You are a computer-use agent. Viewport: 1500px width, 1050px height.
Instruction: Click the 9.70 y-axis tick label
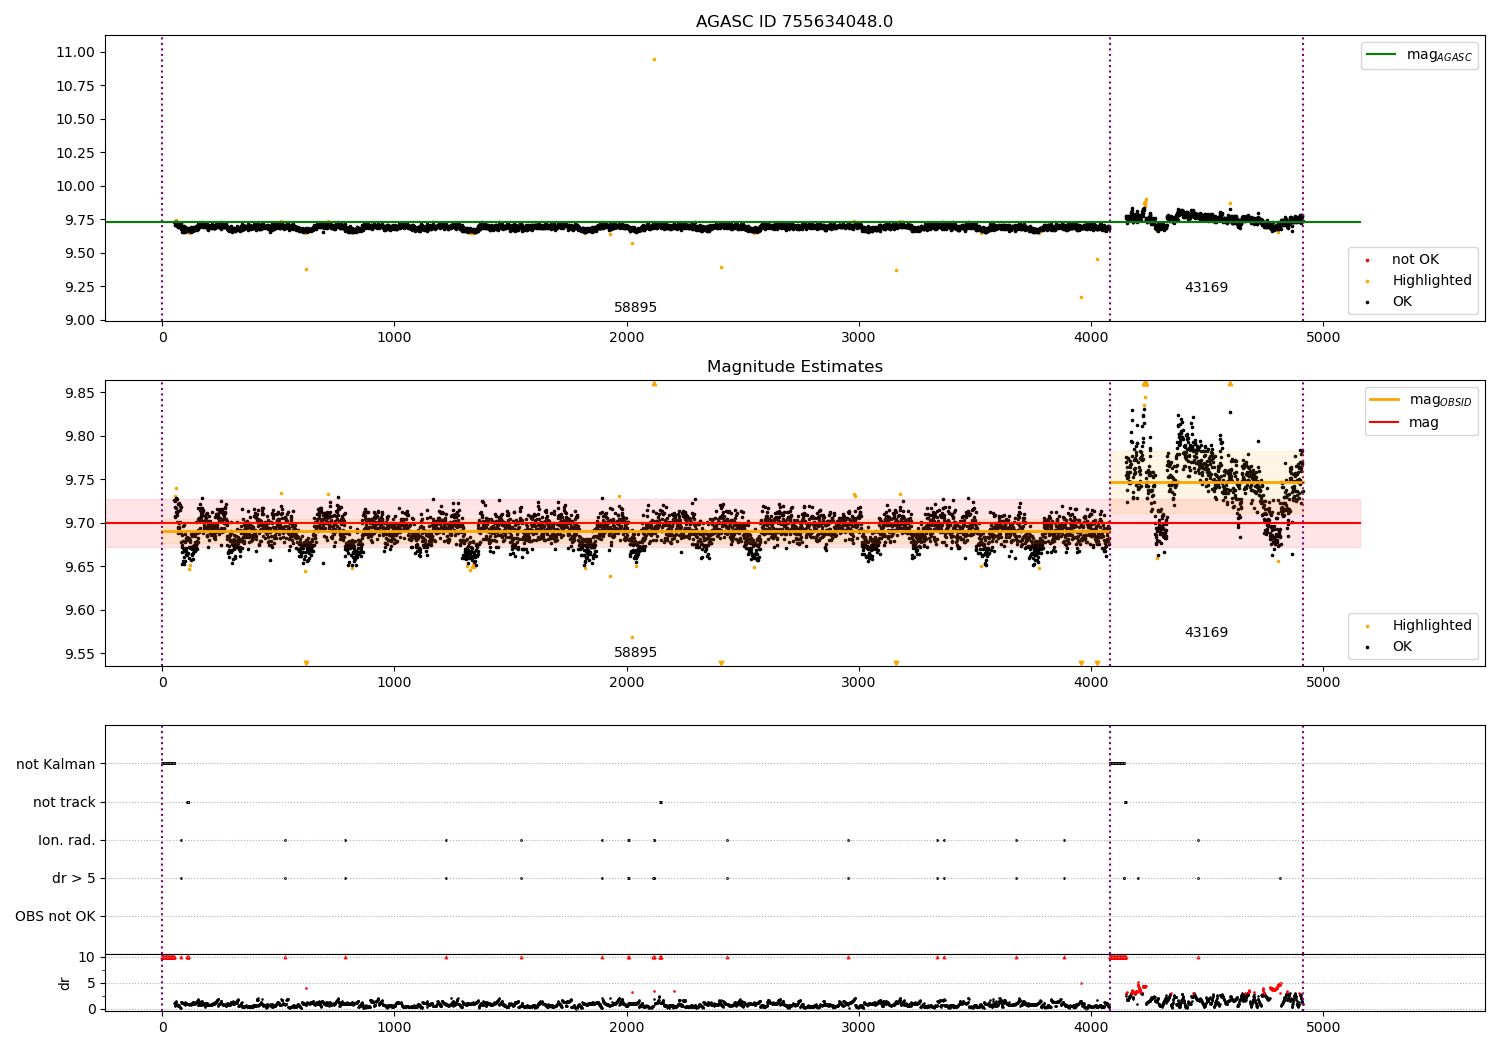[80, 523]
